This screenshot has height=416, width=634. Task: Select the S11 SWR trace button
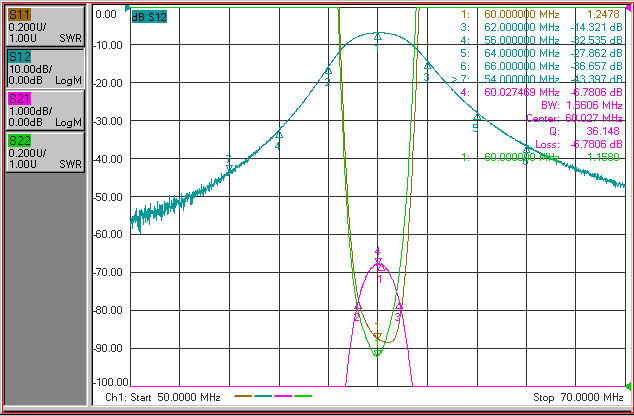pyautogui.click(x=45, y=27)
